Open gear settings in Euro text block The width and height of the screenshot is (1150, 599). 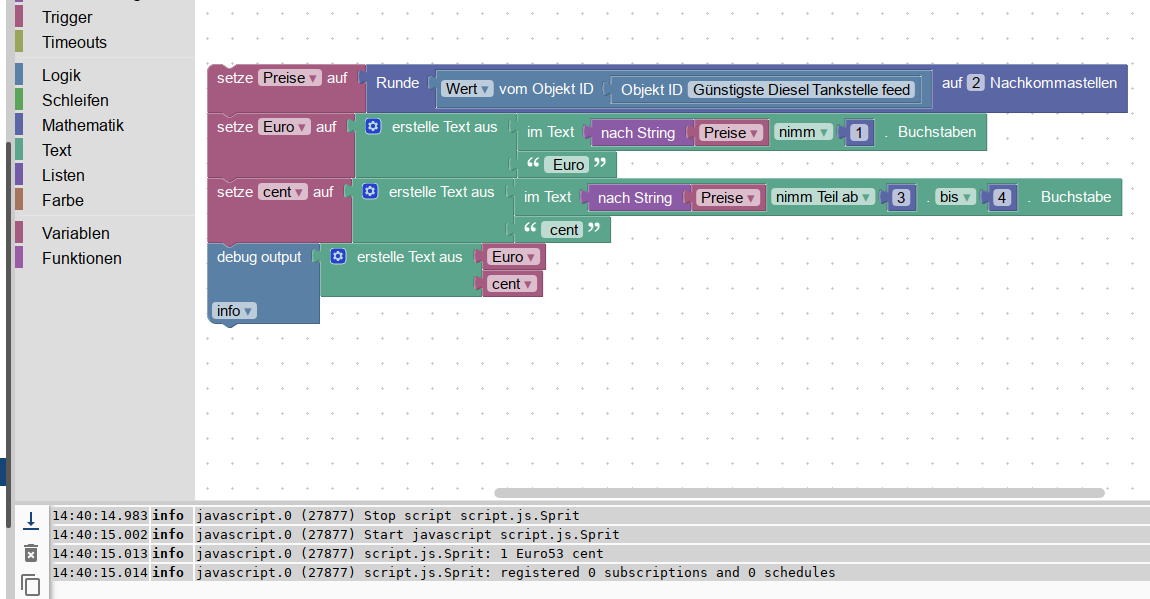coord(373,126)
